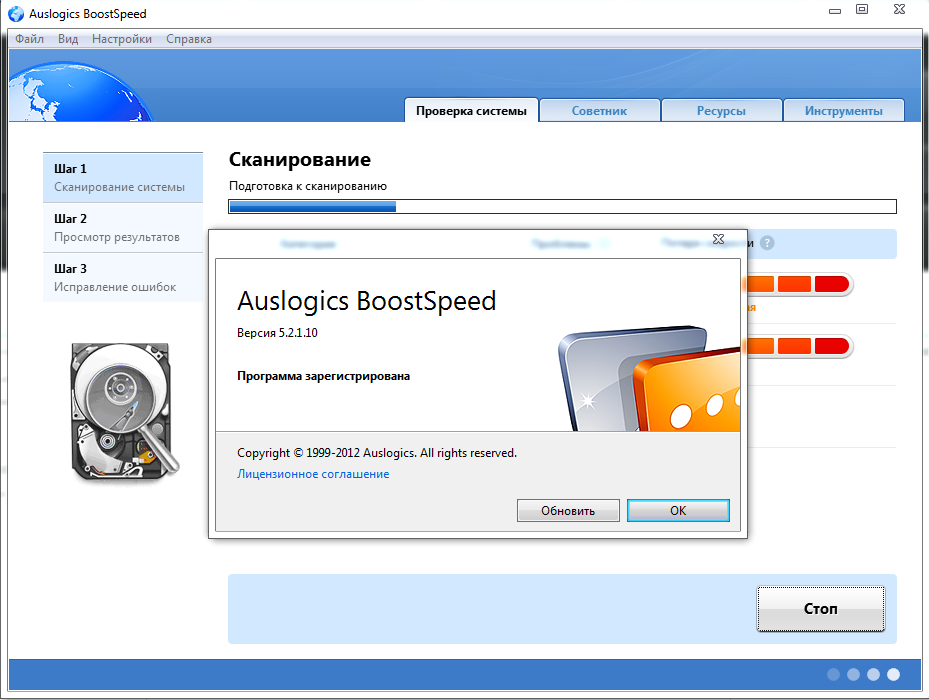Click the Copyright 1999-2012 Auslogics text
Screen dimensions: 929x700
pos(377,453)
